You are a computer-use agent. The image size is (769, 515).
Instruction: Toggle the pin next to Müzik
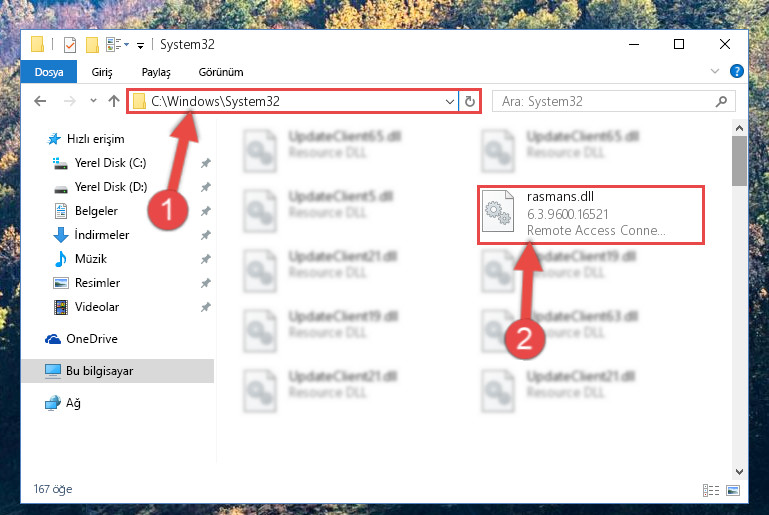(x=205, y=258)
